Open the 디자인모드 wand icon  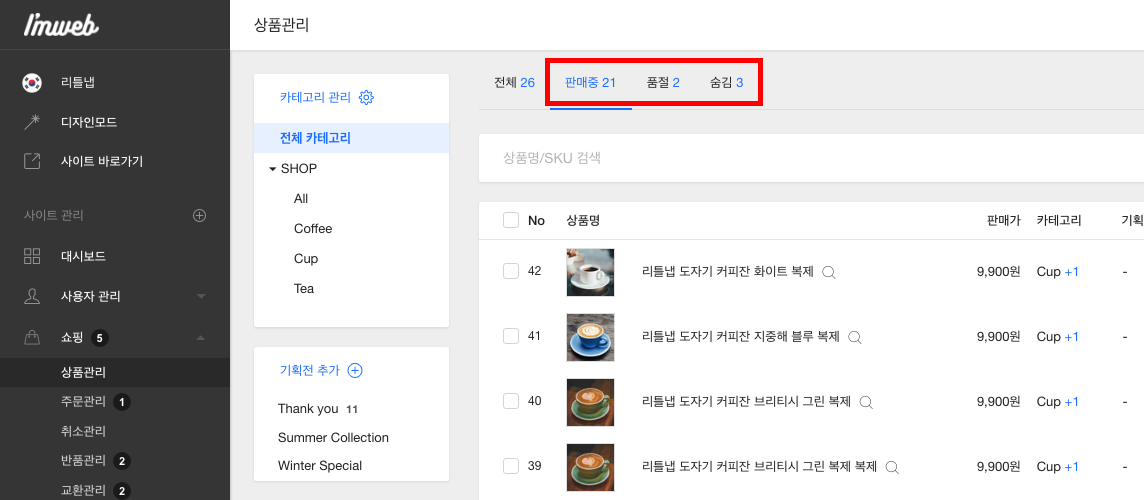pyautogui.click(x=31, y=122)
